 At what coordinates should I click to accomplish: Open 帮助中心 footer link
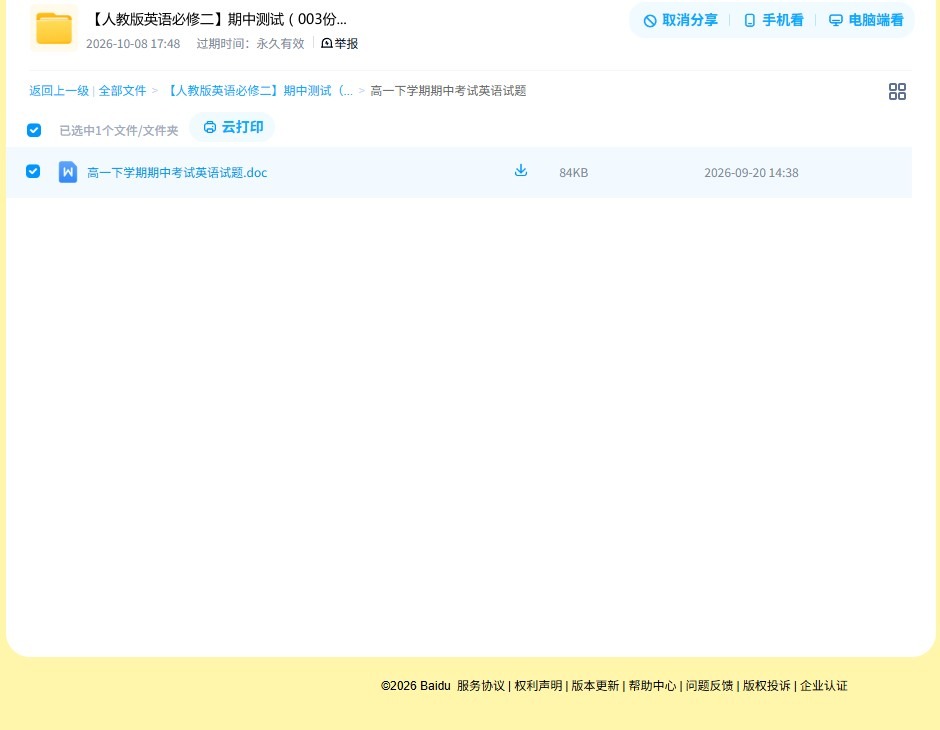[652, 686]
